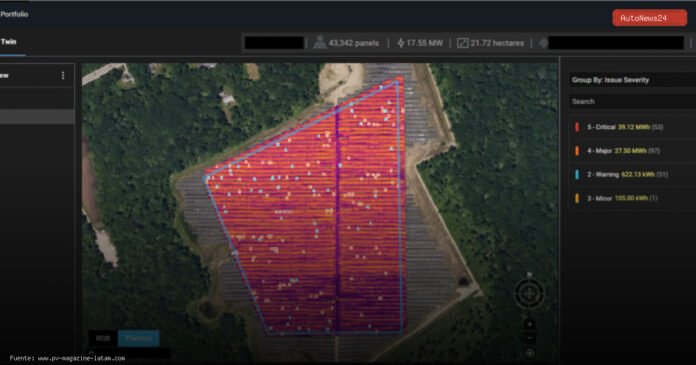Image resolution: width=696 pixels, height=365 pixels.
Task: Click the recenter icon below zoom controls
Action: pos(529,353)
